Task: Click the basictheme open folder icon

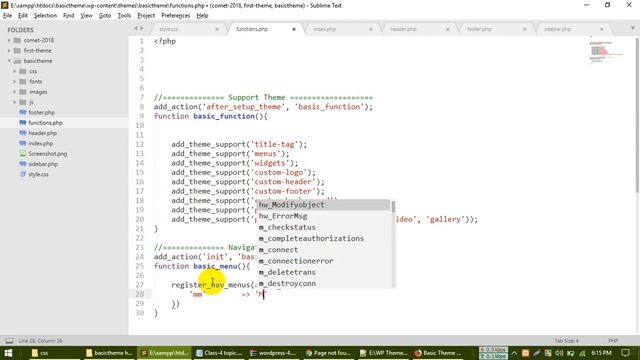Action: click(17, 61)
